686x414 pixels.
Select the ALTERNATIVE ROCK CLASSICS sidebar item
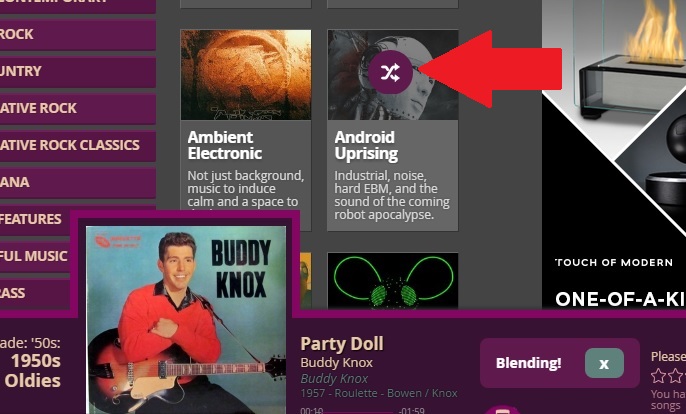[77, 145]
